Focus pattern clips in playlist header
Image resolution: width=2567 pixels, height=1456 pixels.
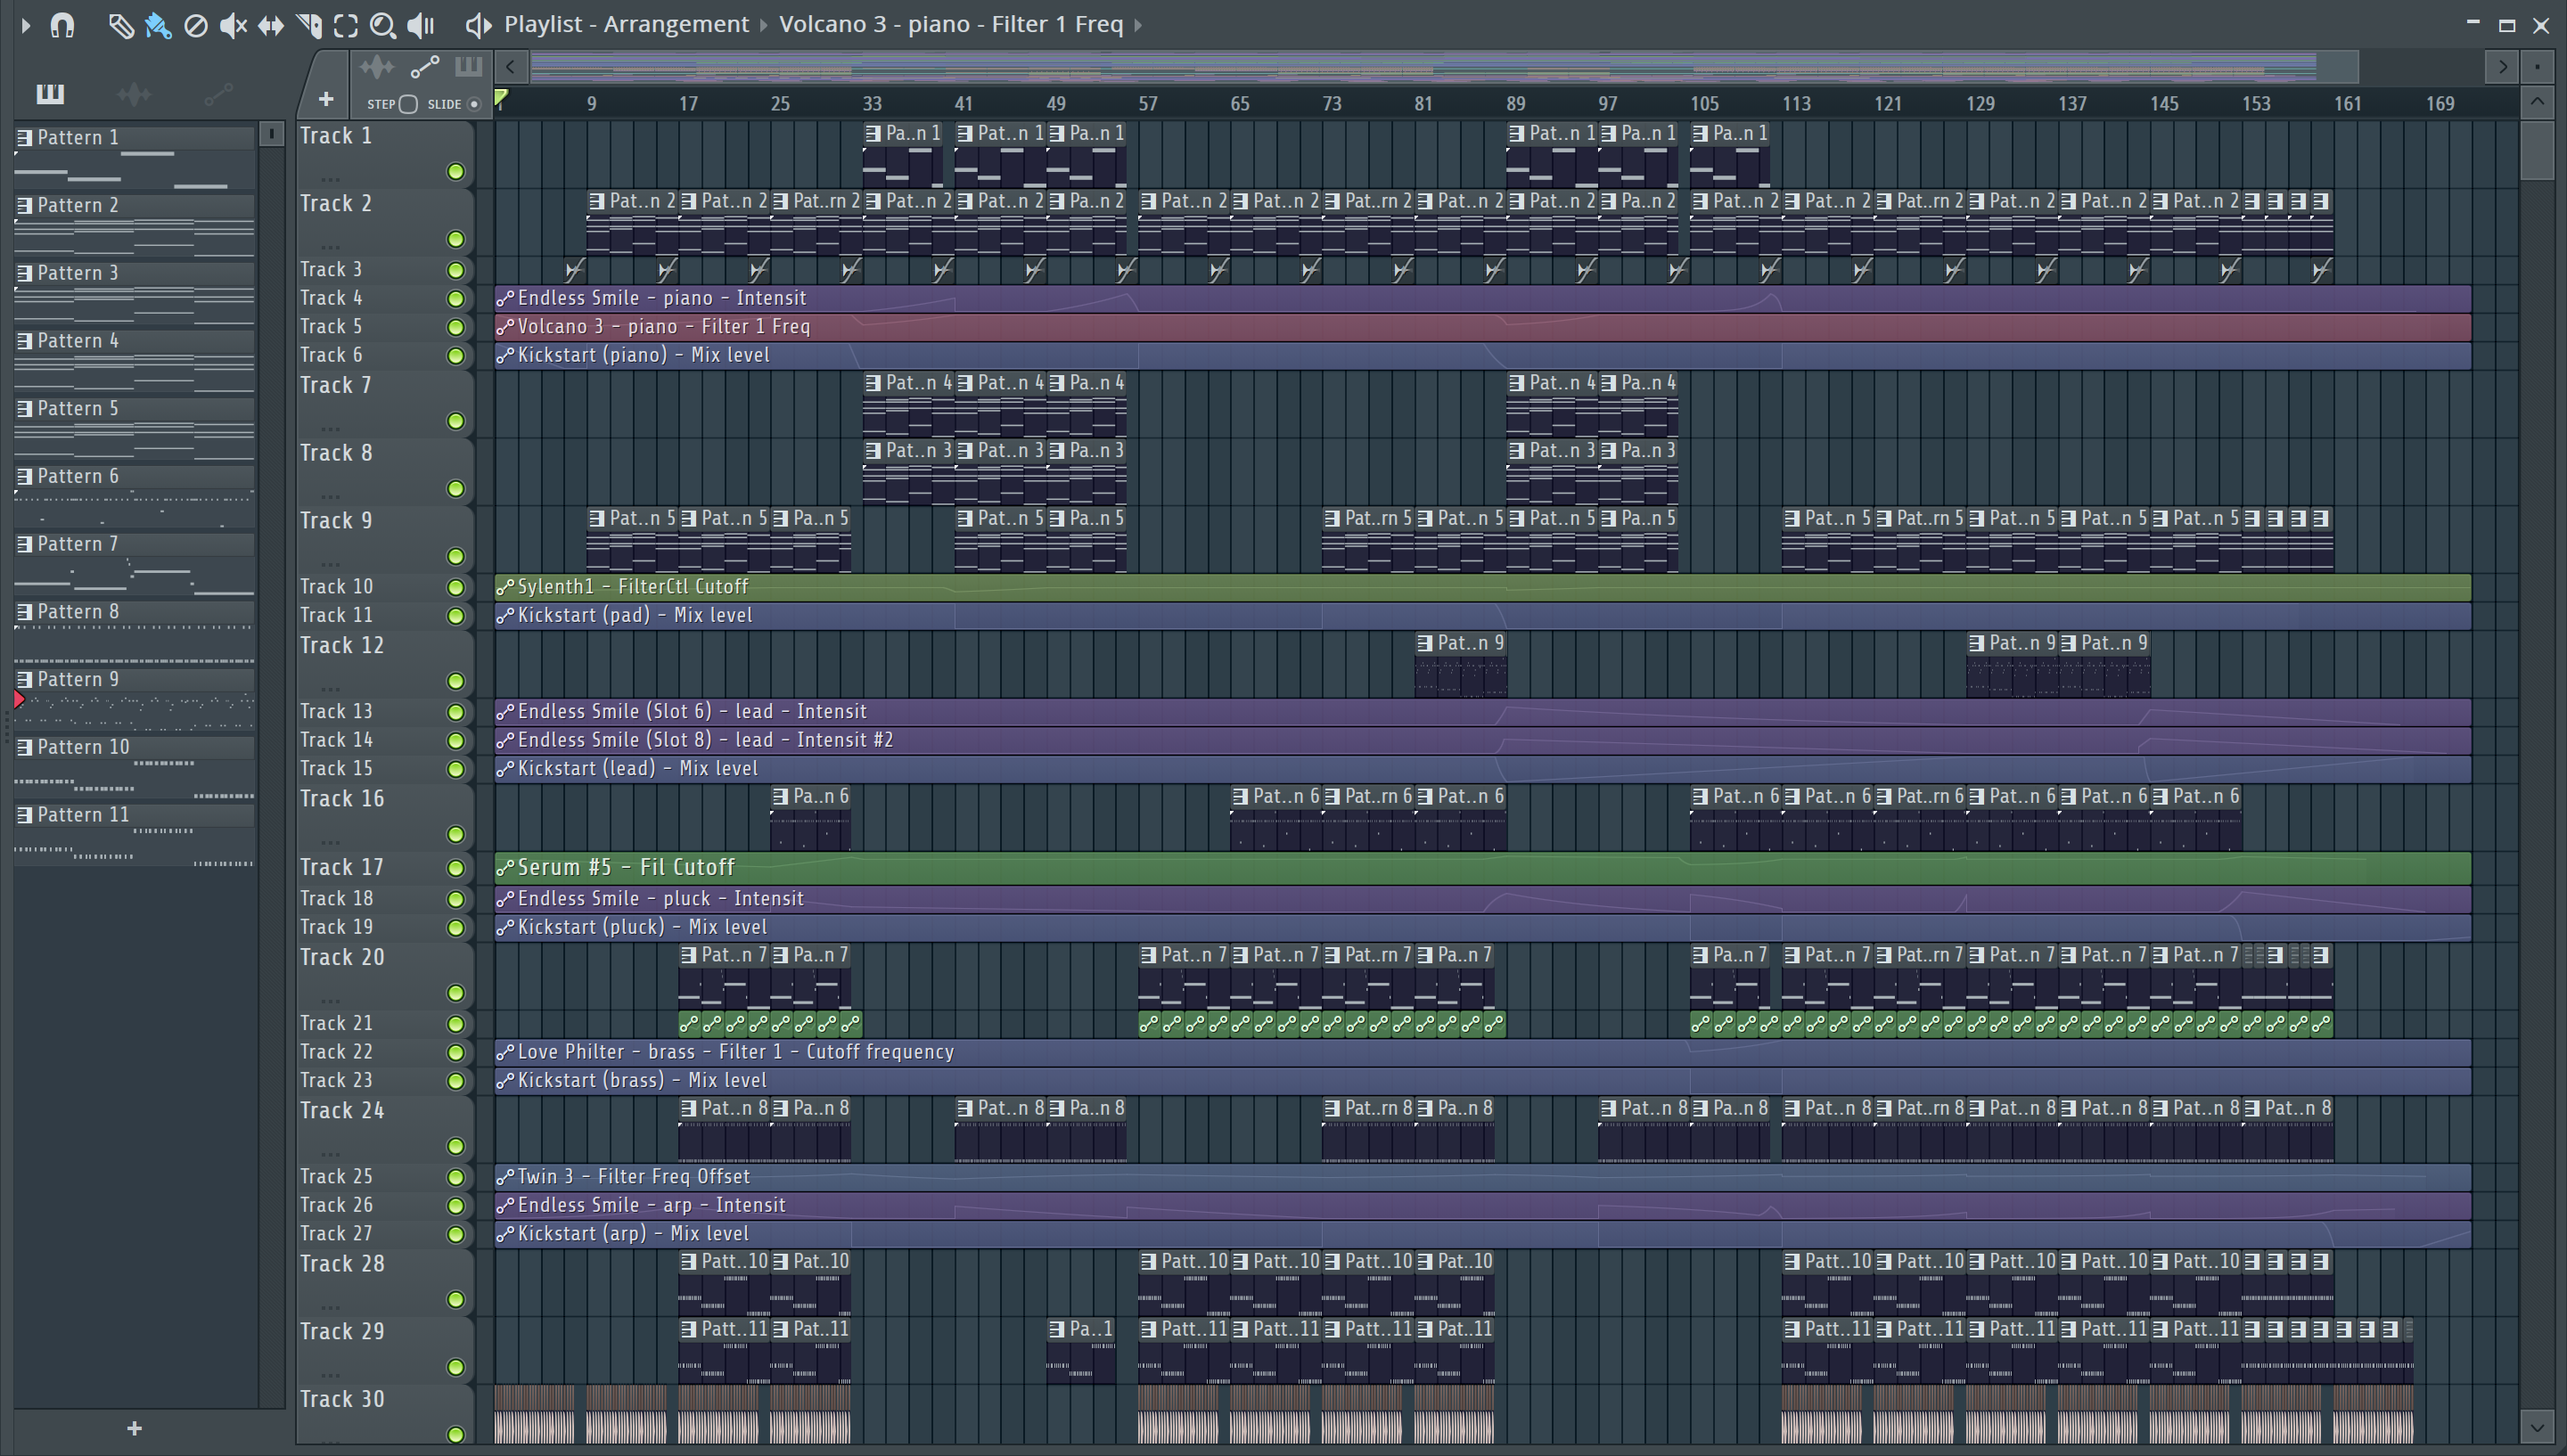[x=468, y=67]
